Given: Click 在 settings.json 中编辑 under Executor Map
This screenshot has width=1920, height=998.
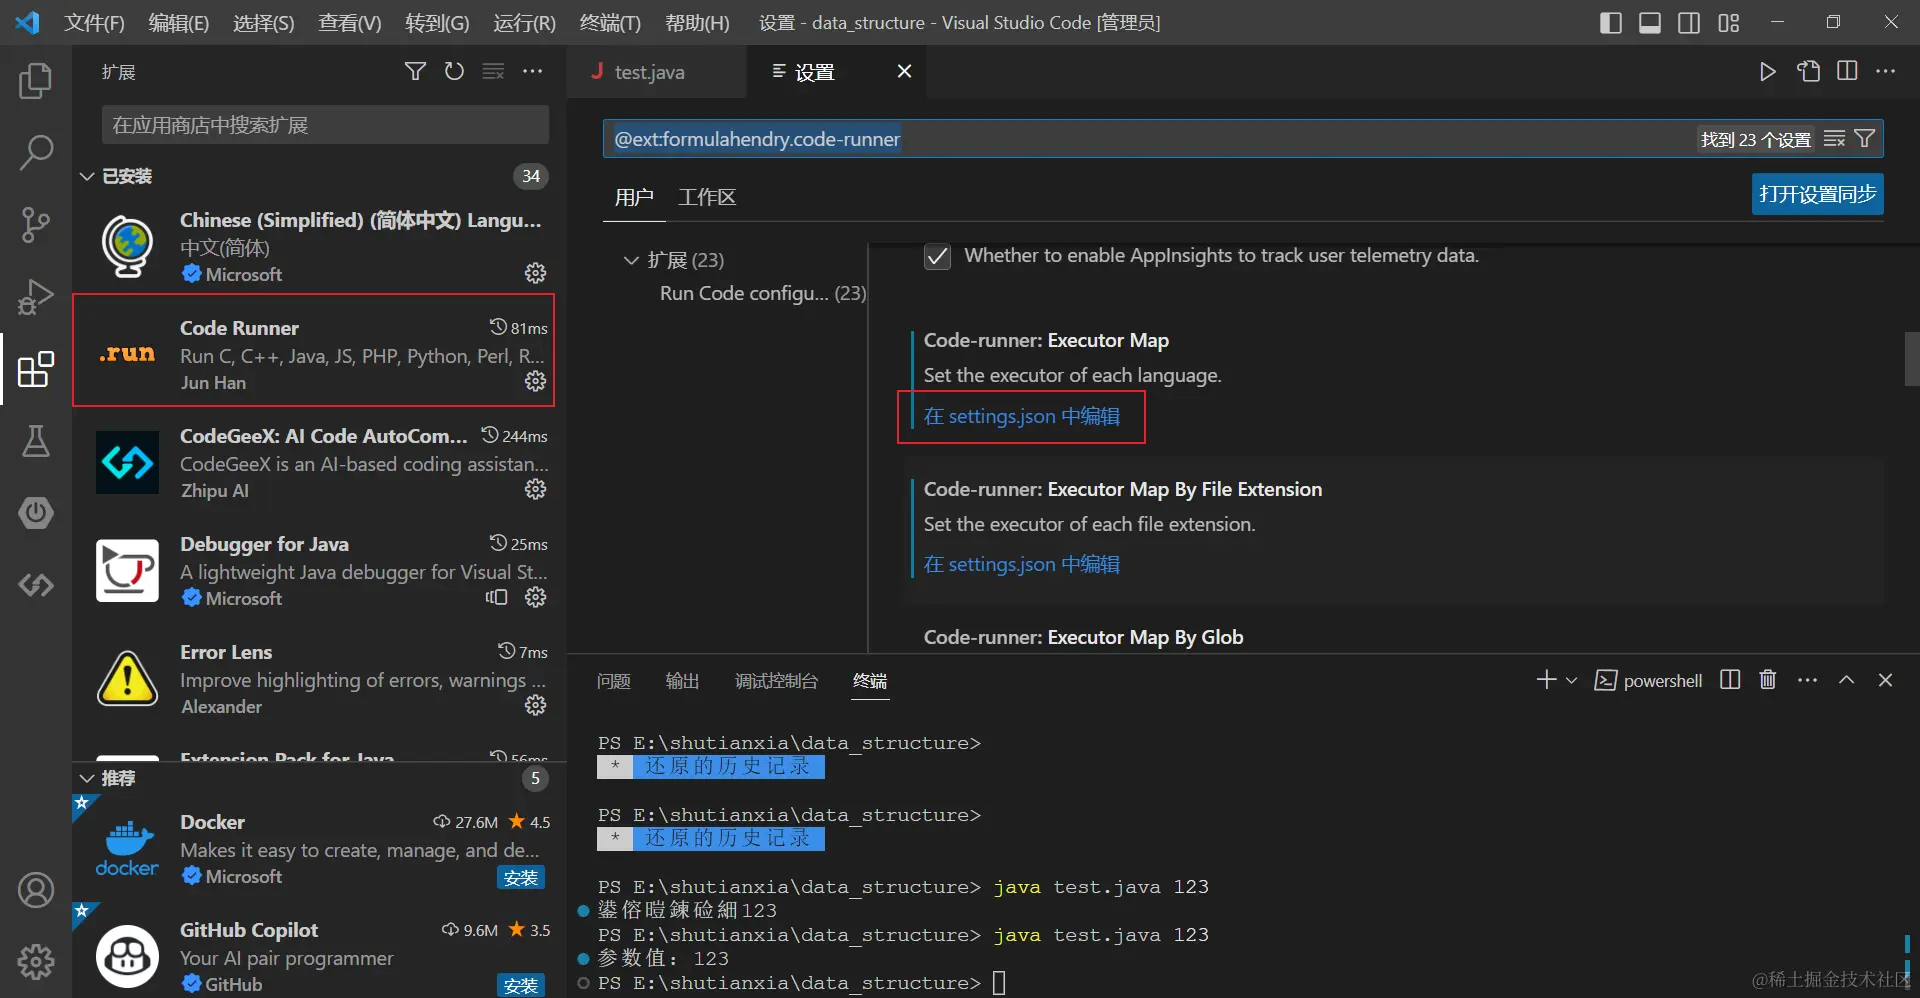Looking at the screenshot, I should (1020, 416).
